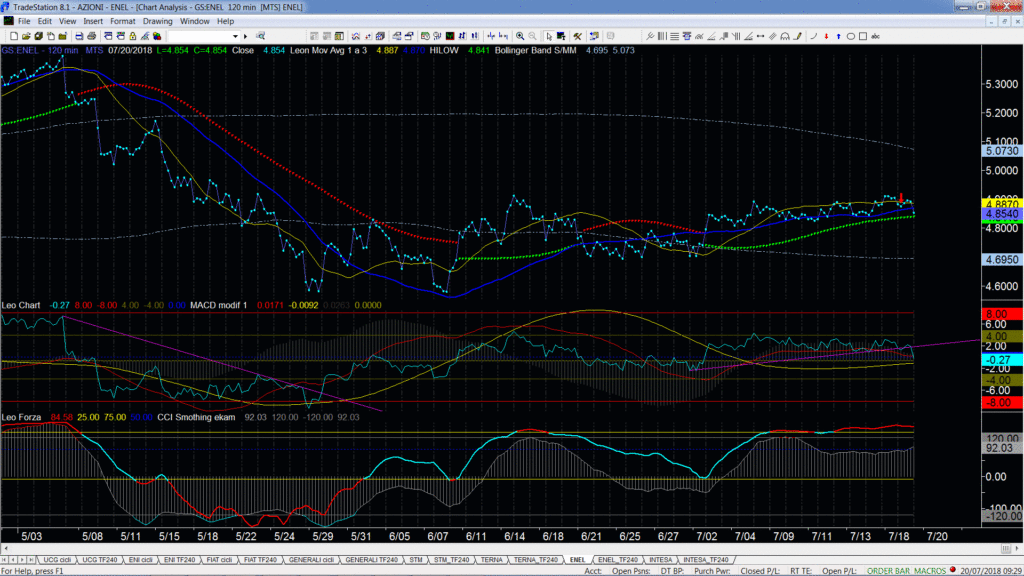1024x576 pixels.
Task: Select the Pointer arrow tool
Action: [x=549, y=36]
